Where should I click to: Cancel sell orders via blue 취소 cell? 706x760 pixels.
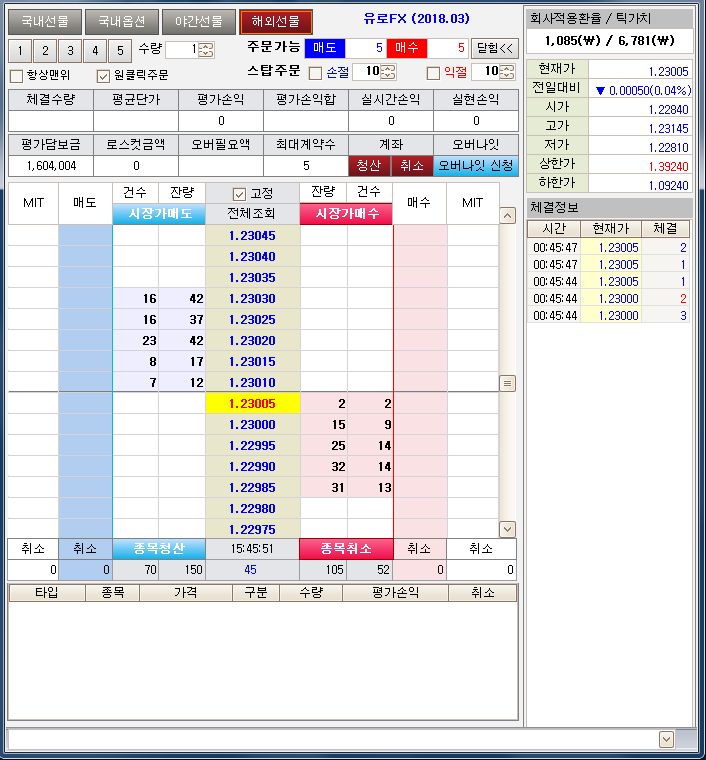tap(85, 549)
